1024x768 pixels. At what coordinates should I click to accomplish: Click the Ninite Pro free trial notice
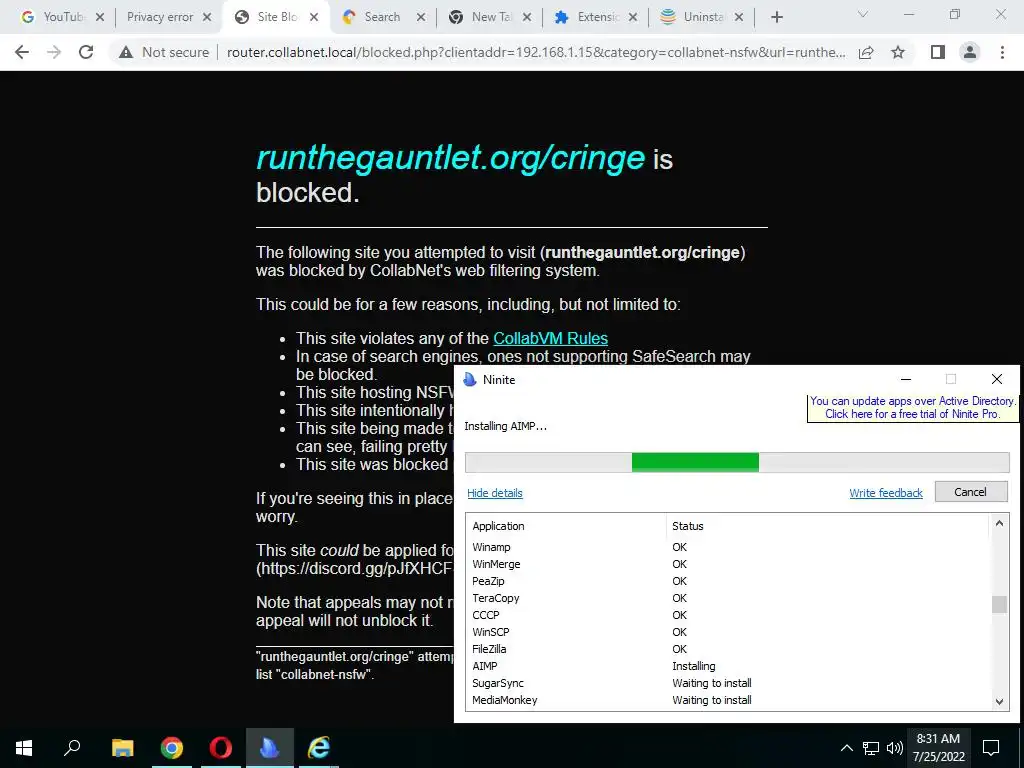[912, 408]
